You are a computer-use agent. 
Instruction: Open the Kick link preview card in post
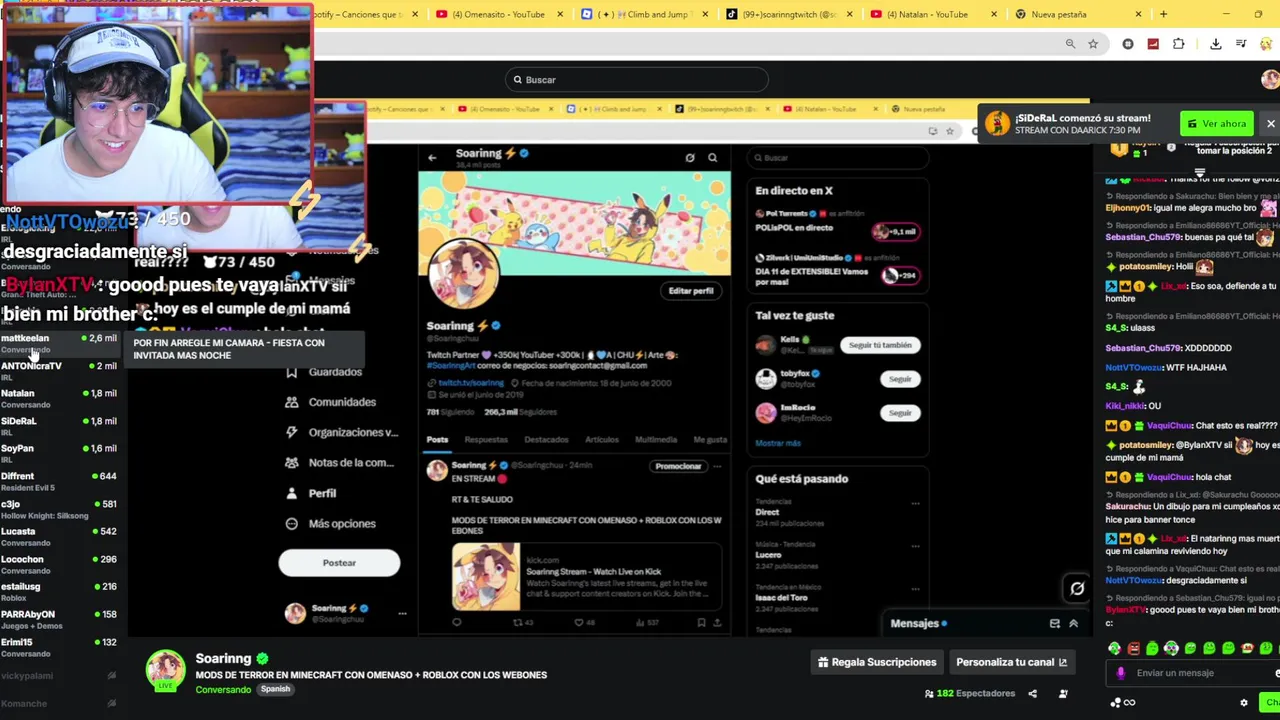click(x=587, y=577)
